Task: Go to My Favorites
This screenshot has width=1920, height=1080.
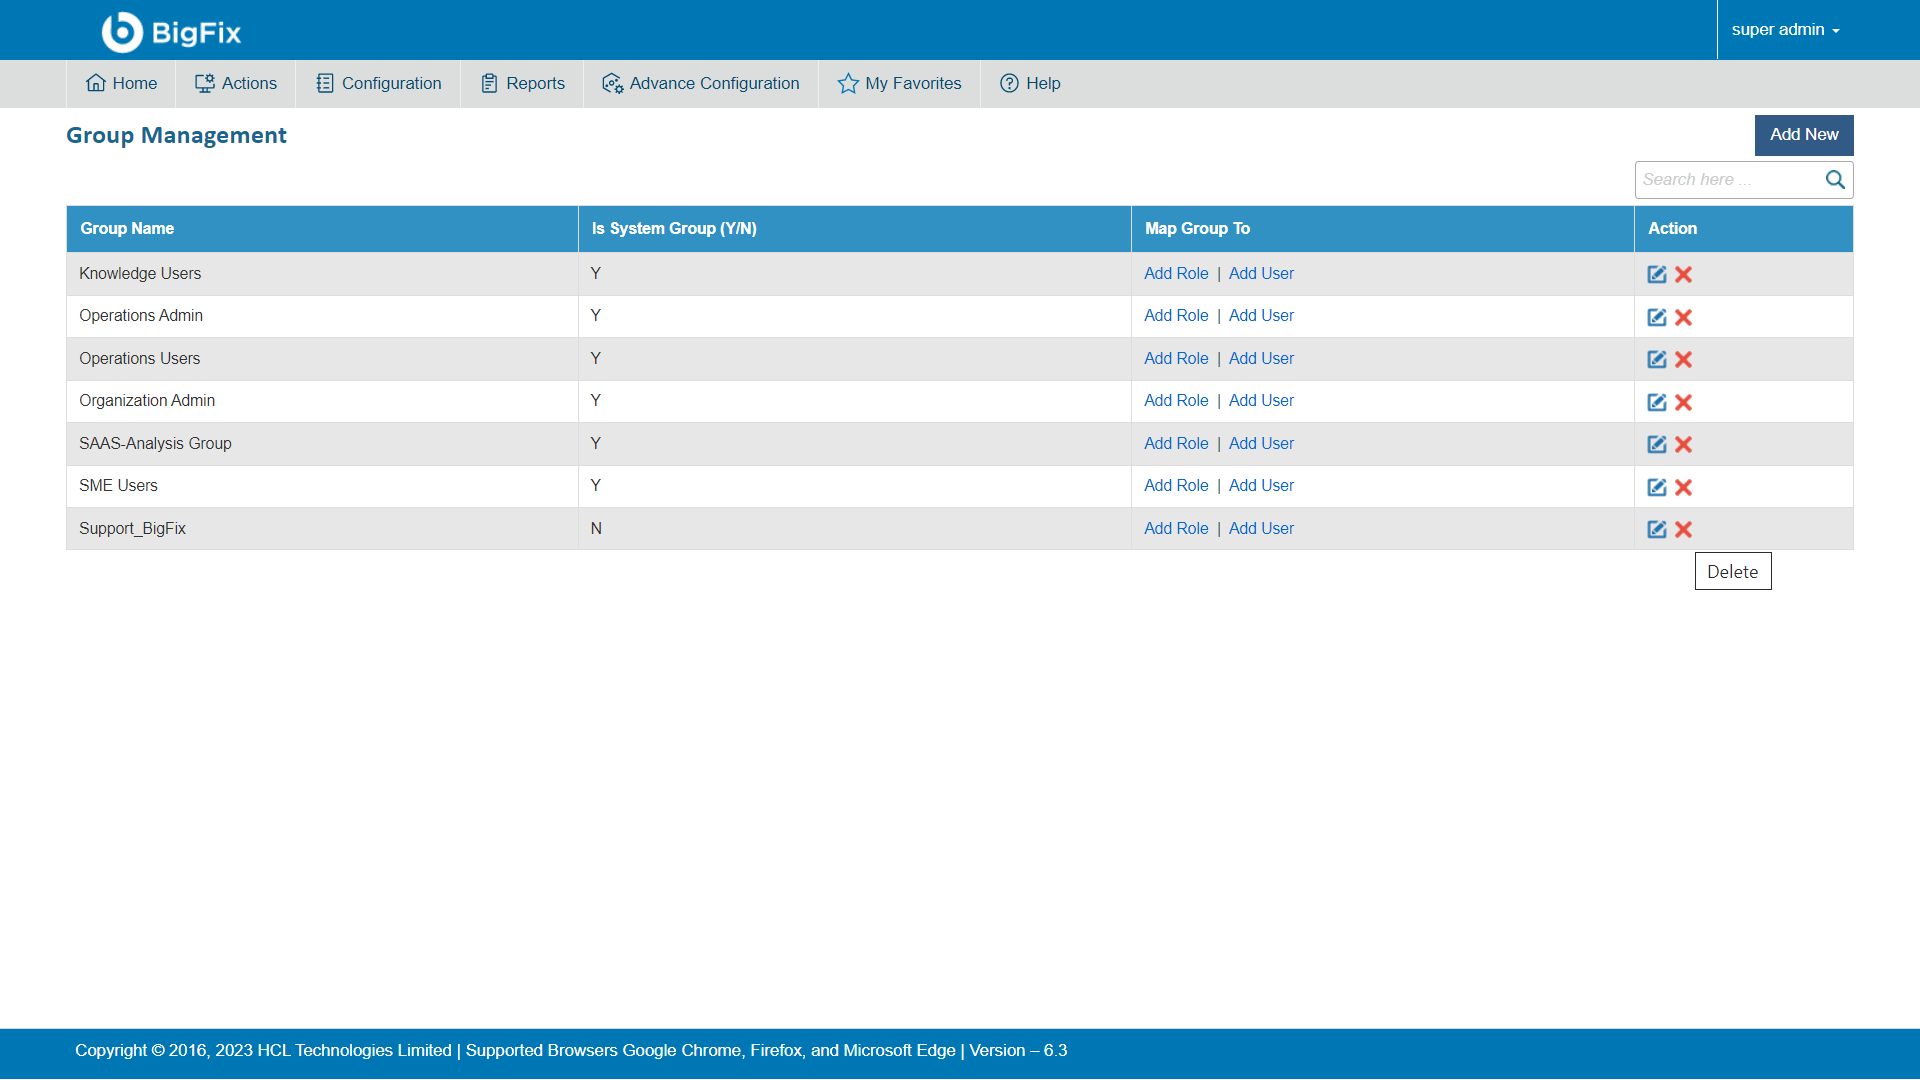Action: (899, 84)
